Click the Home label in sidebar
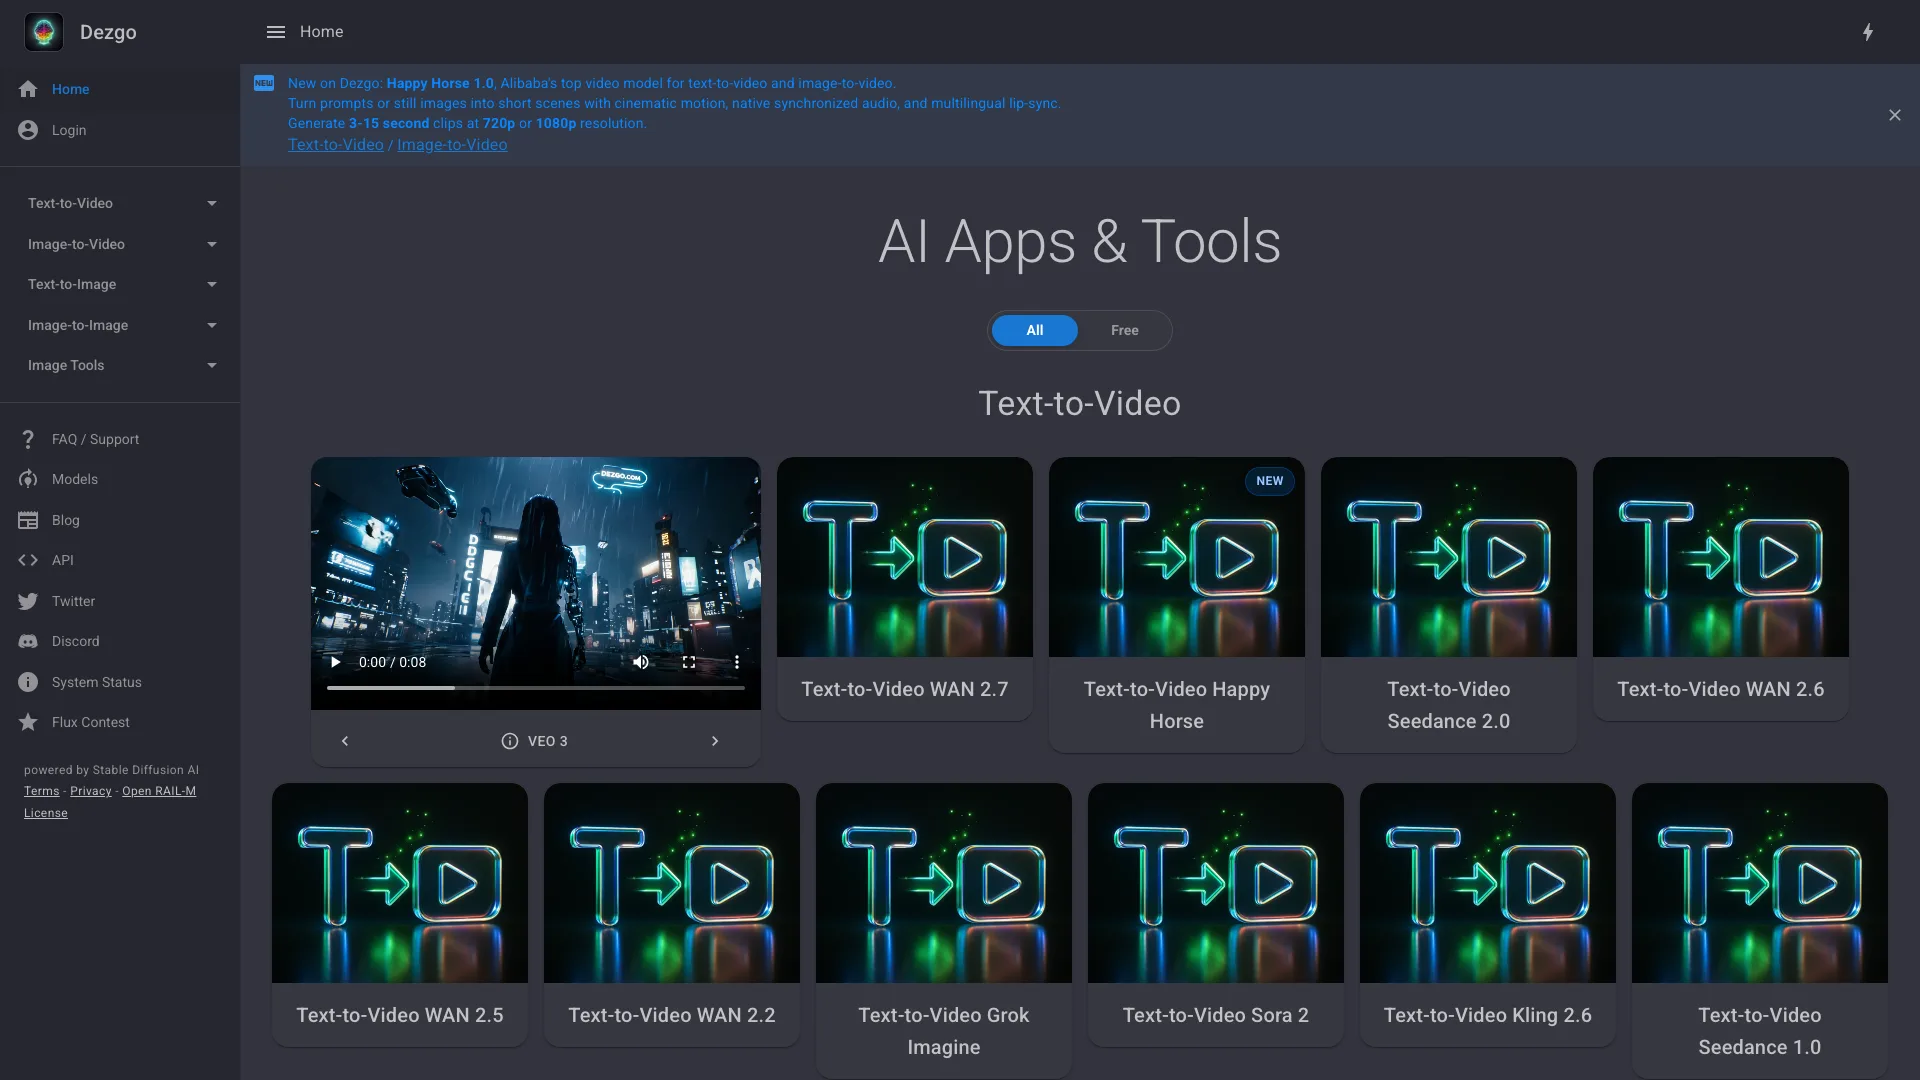This screenshot has height=1080, width=1920. (x=71, y=89)
